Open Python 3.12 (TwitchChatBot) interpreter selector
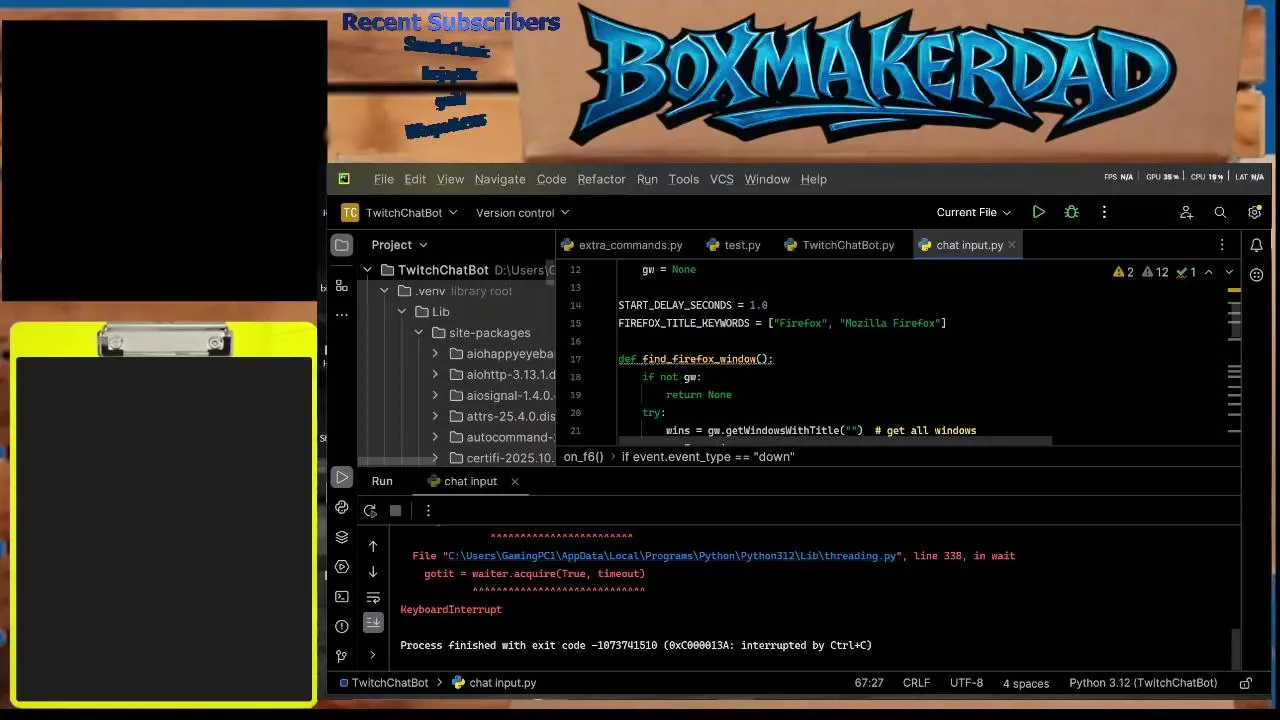This screenshot has height=720, width=1280. coord(1143,683)
